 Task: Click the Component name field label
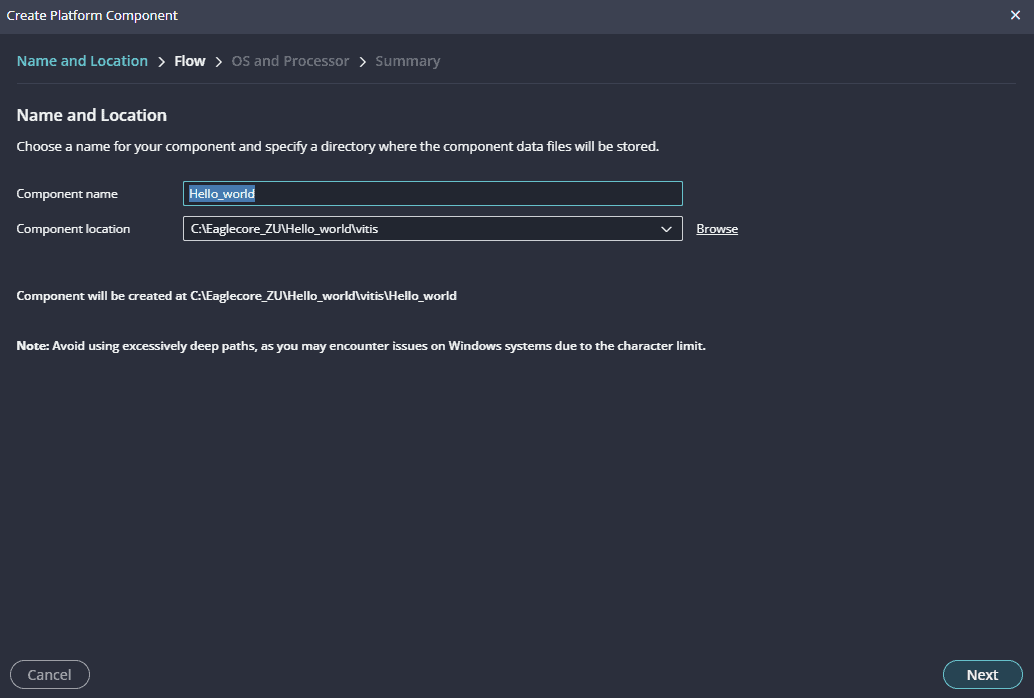(67, 194)
